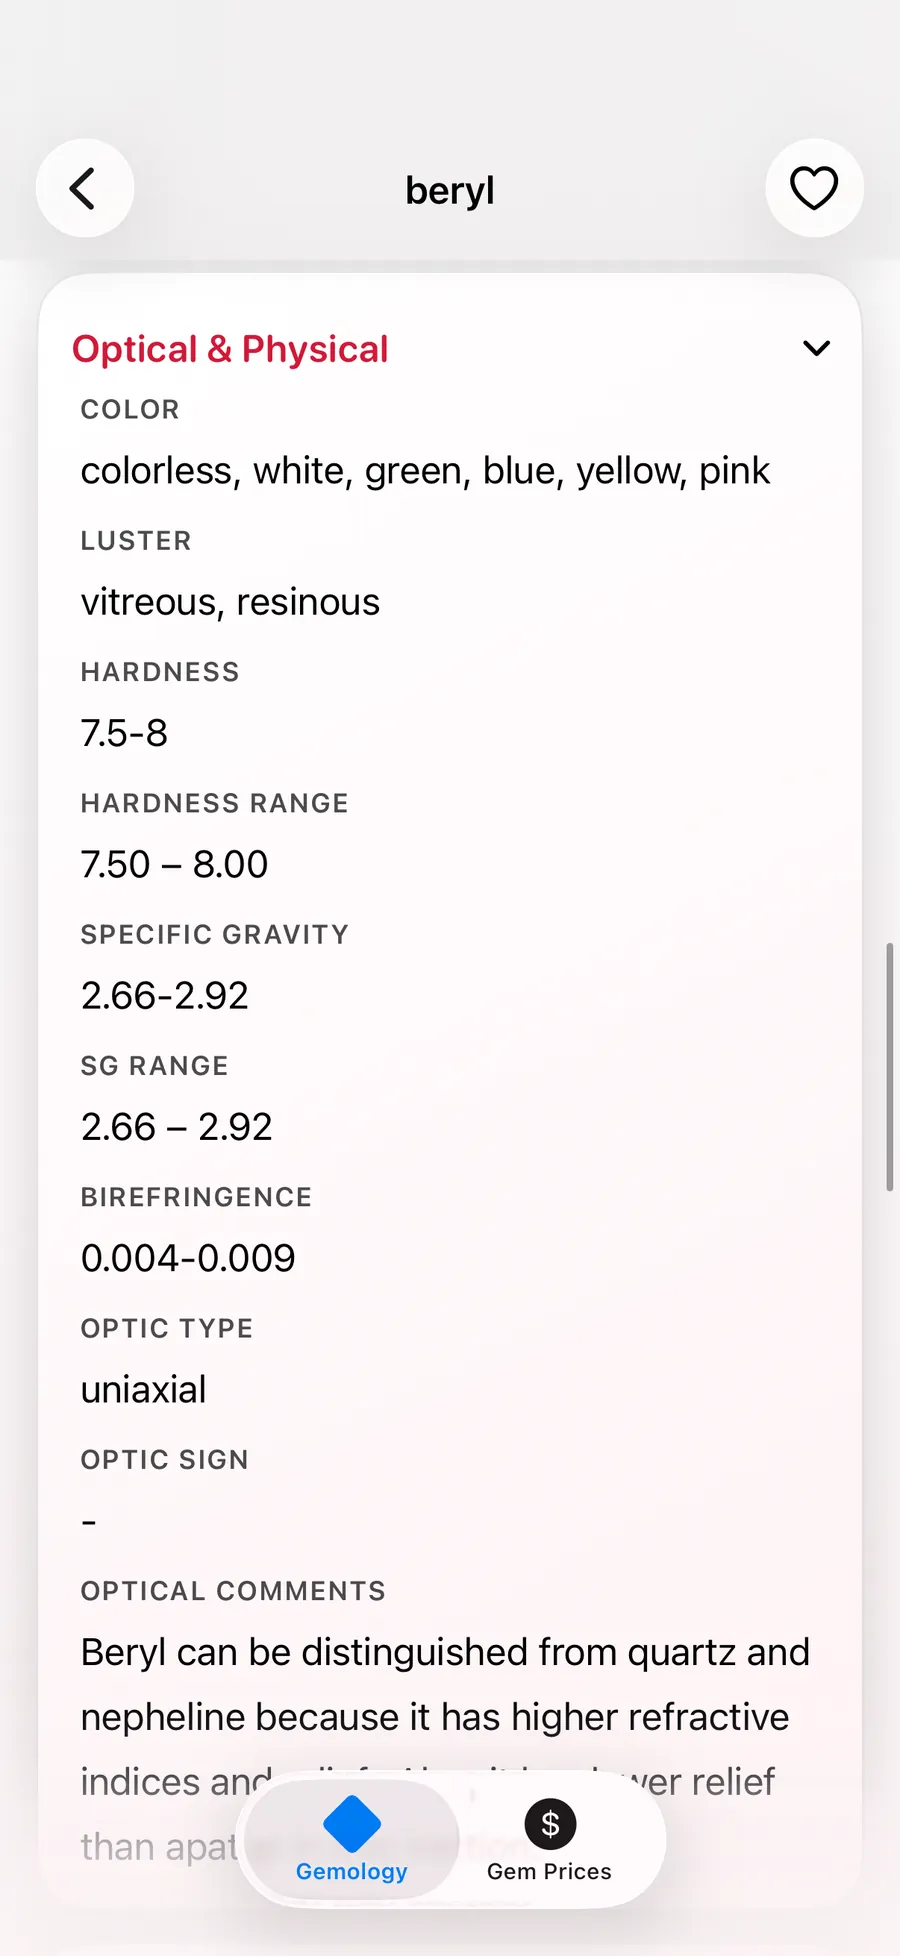
Task: Tap the OPTIC SIGN field label
Action: [164, 1460]
